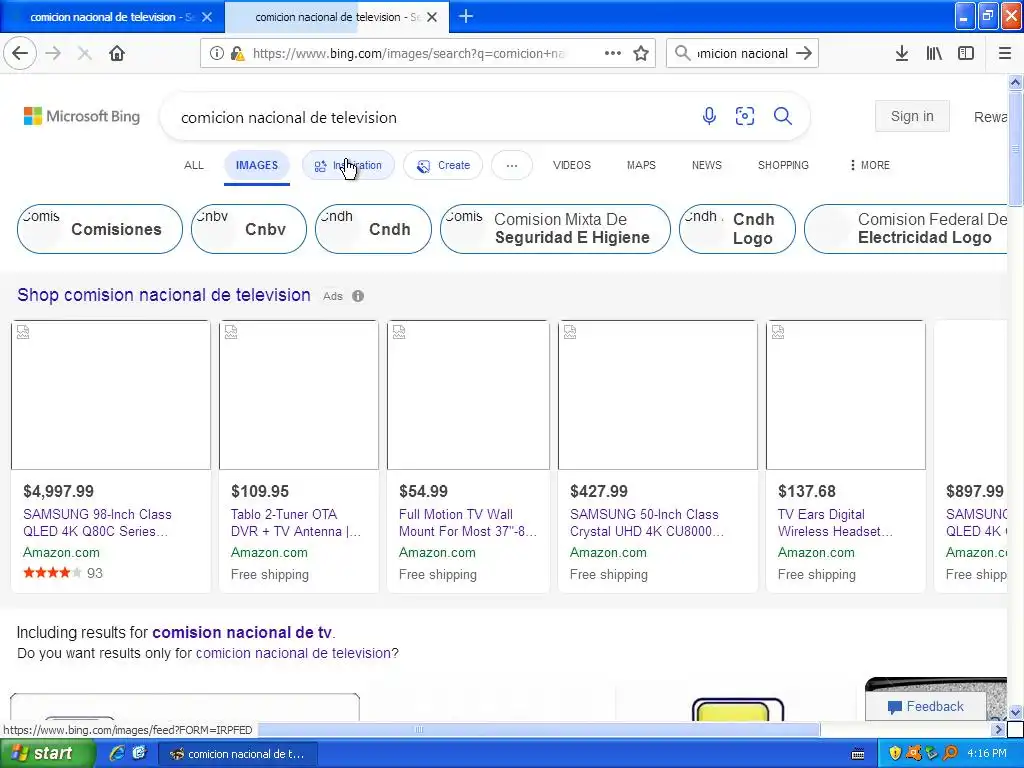Open the page actions three-dot menu
The height and width of the screenshot is (768, 1024).
[x=613, y=53]
